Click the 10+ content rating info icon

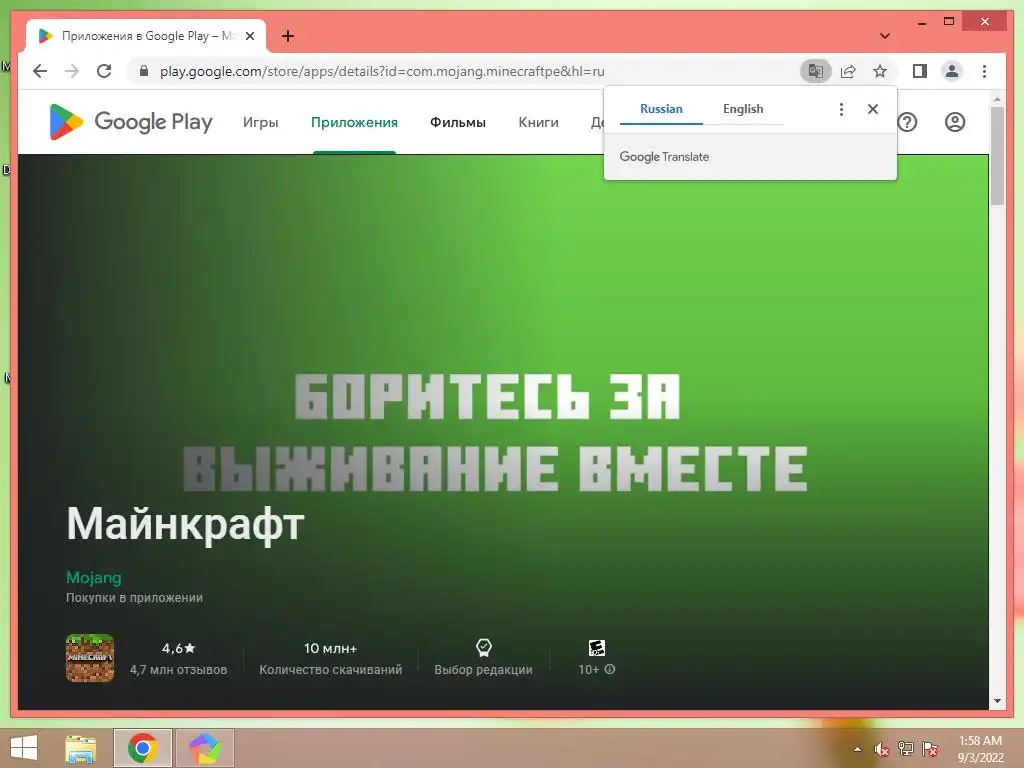tap(609, 669)
